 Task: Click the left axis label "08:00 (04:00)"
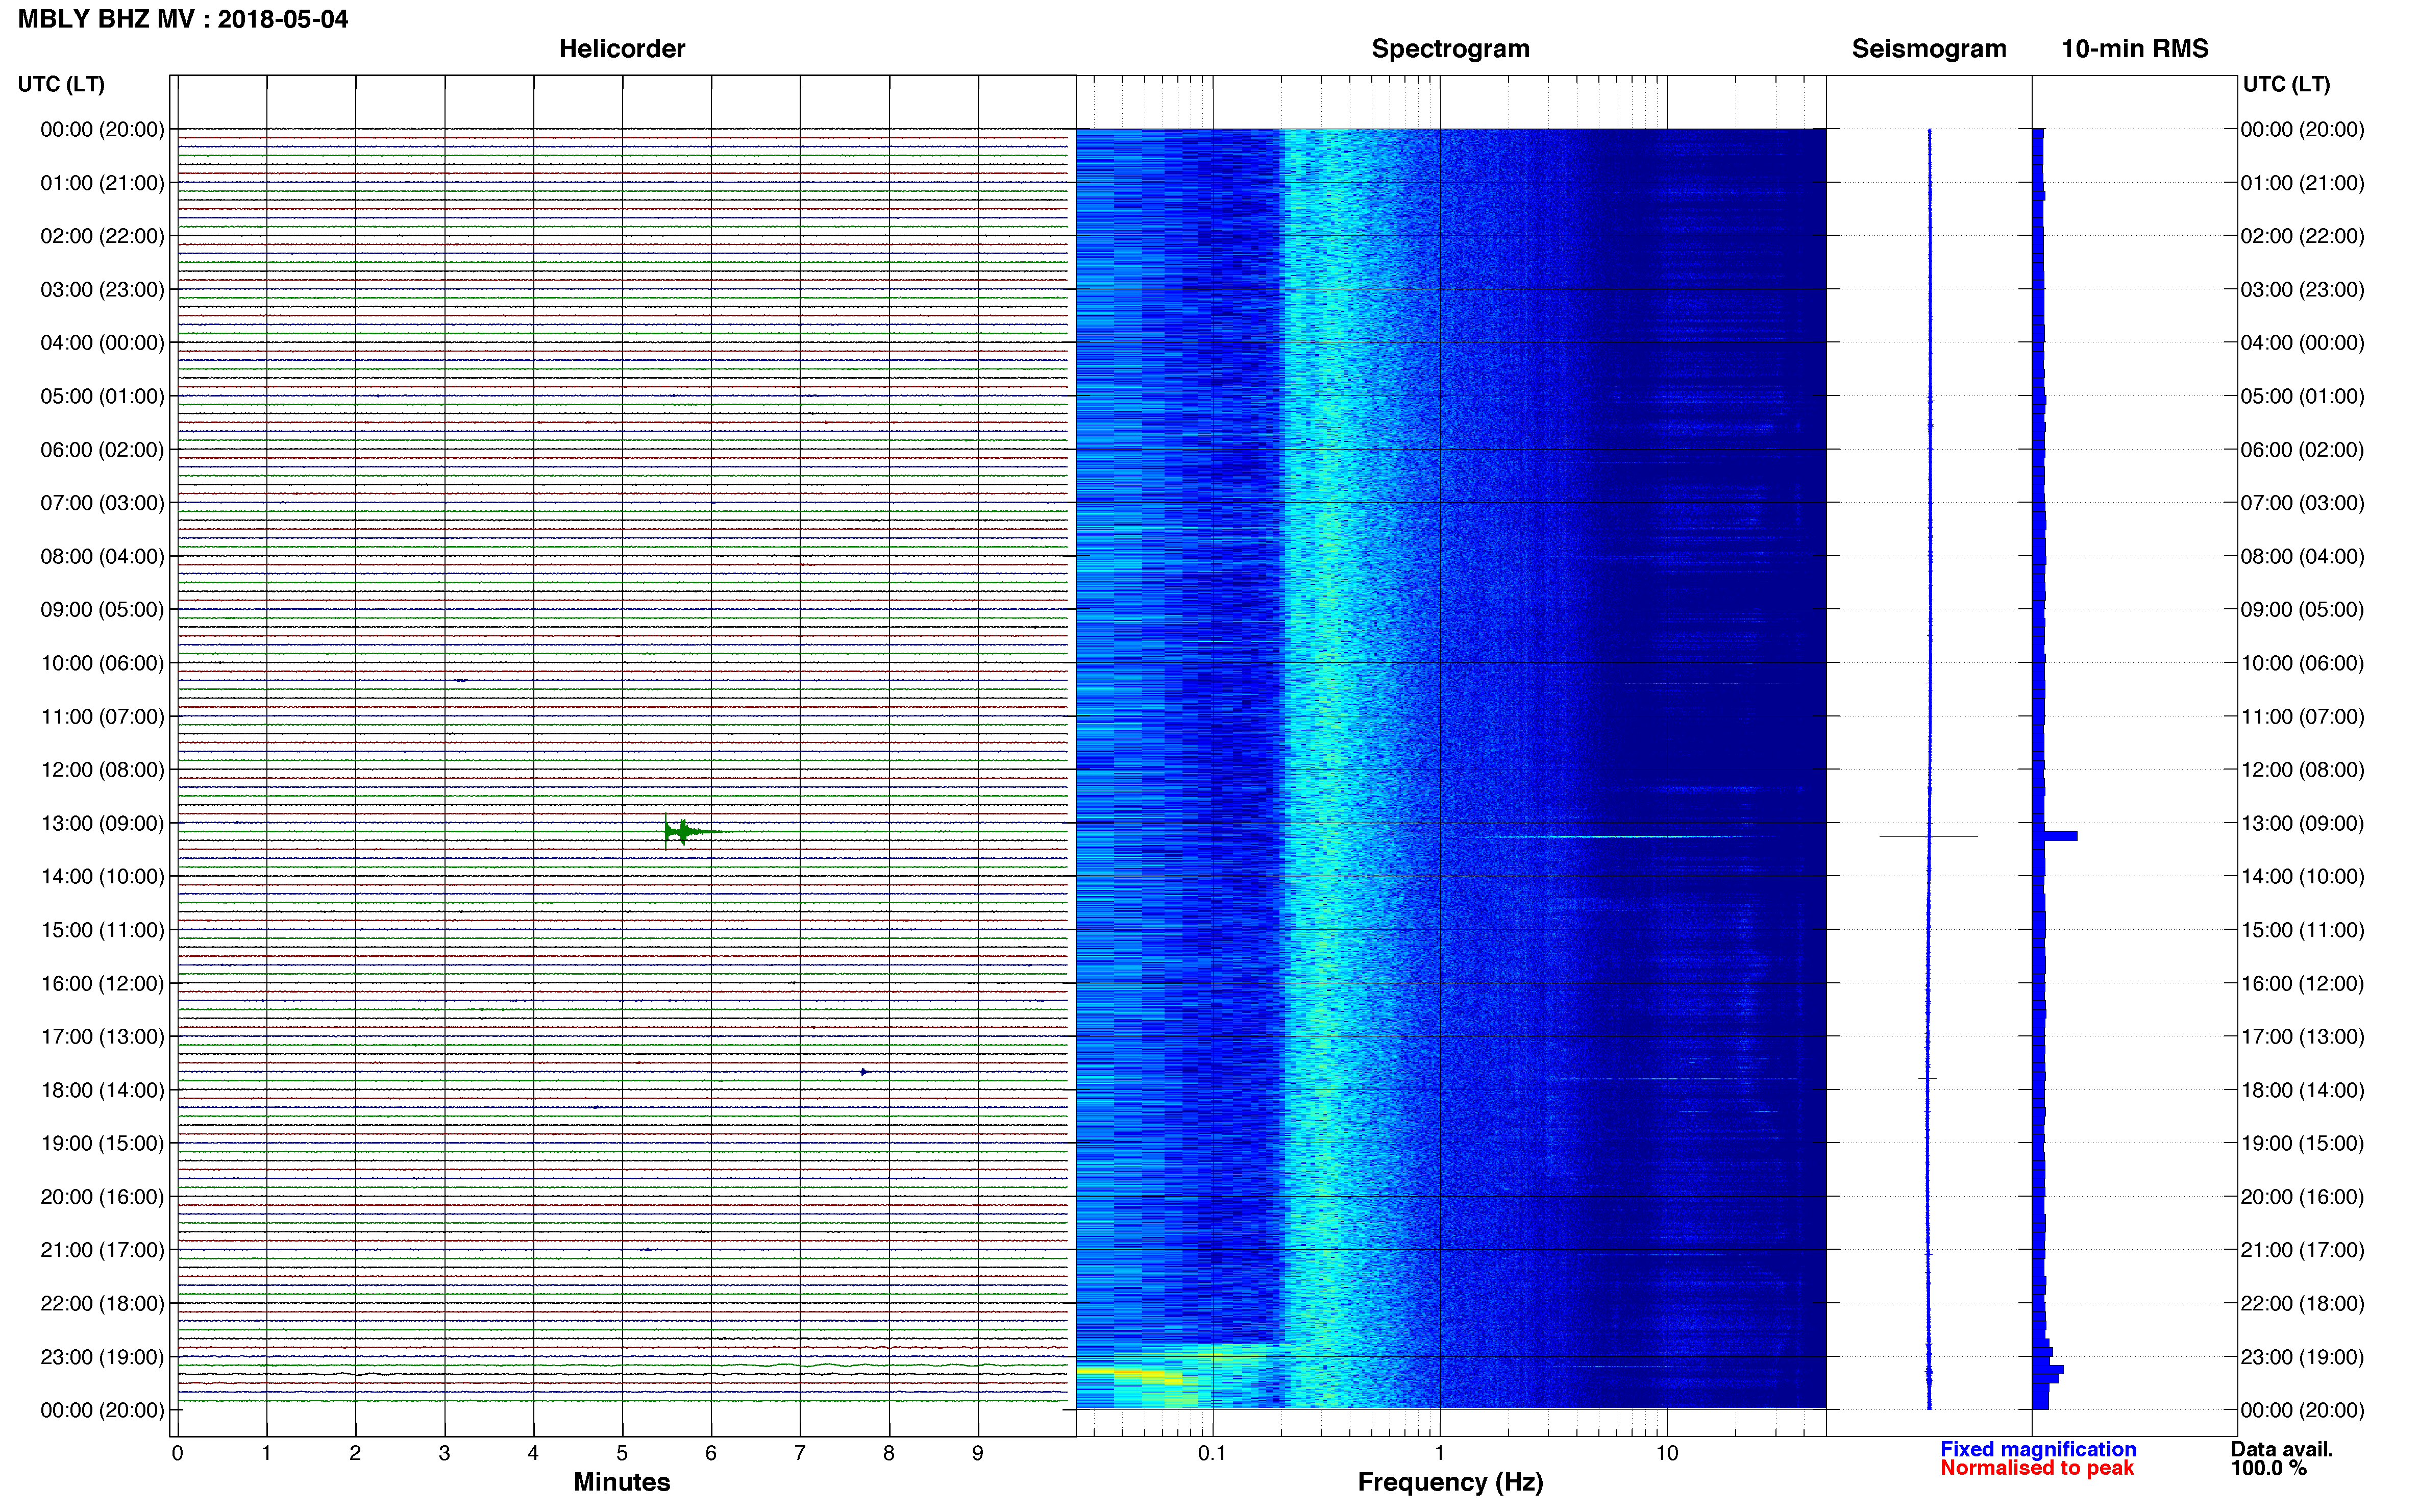pyautogui.click(x=102, y=556)
